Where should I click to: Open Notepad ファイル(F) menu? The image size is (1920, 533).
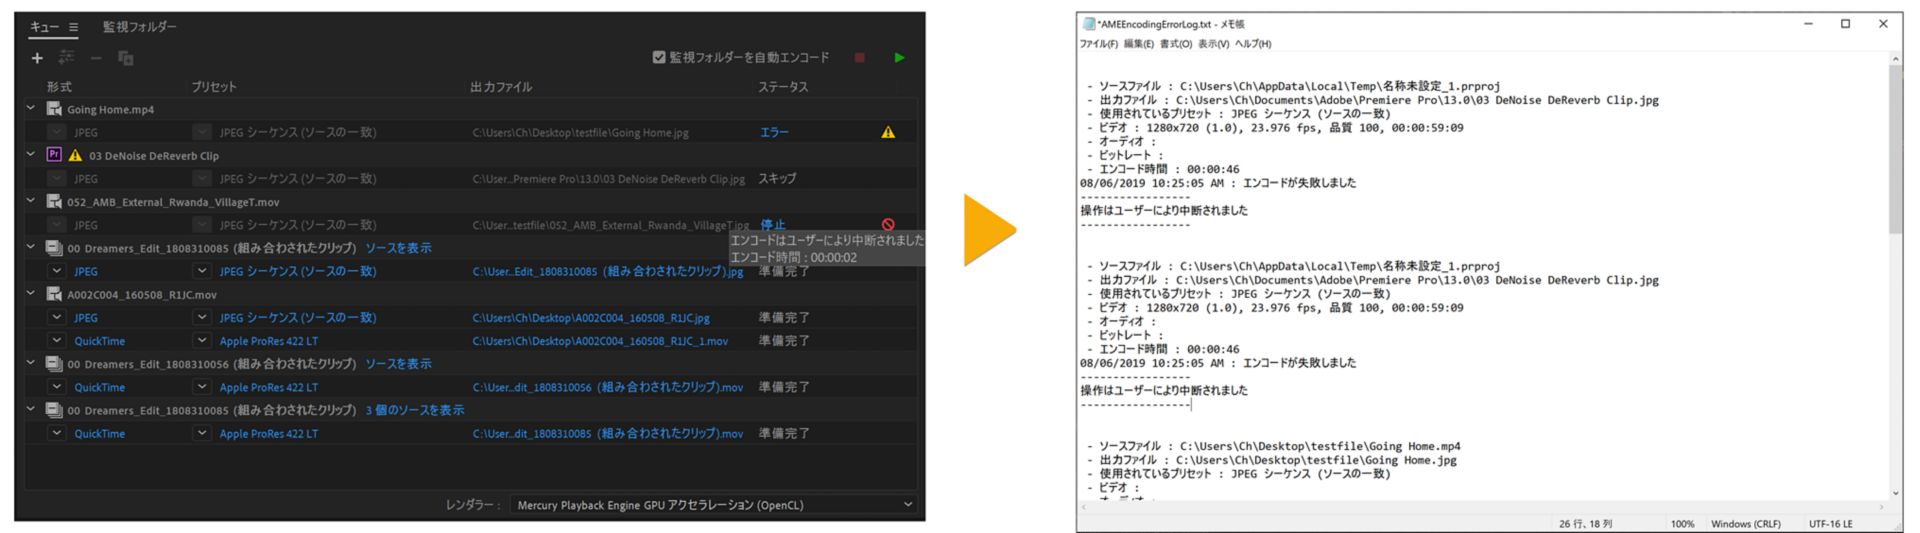[x=1099, y=44]
